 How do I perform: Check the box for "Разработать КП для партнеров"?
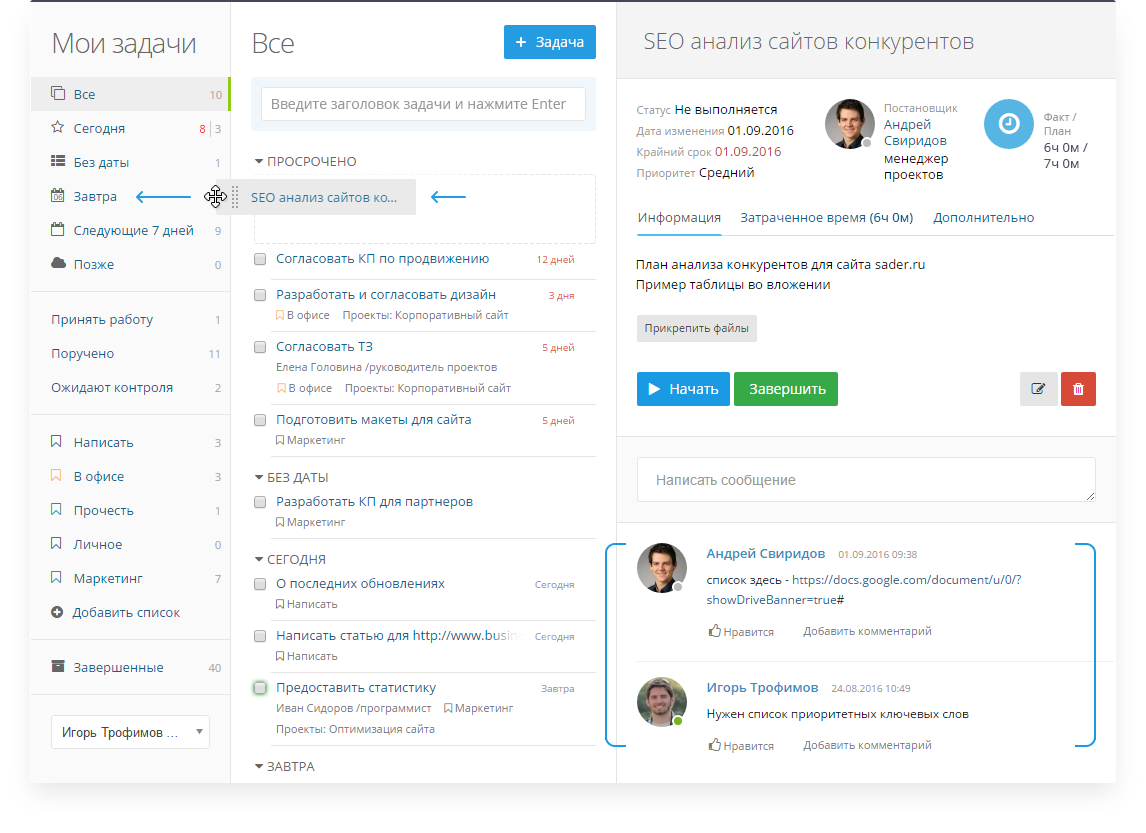260,501
